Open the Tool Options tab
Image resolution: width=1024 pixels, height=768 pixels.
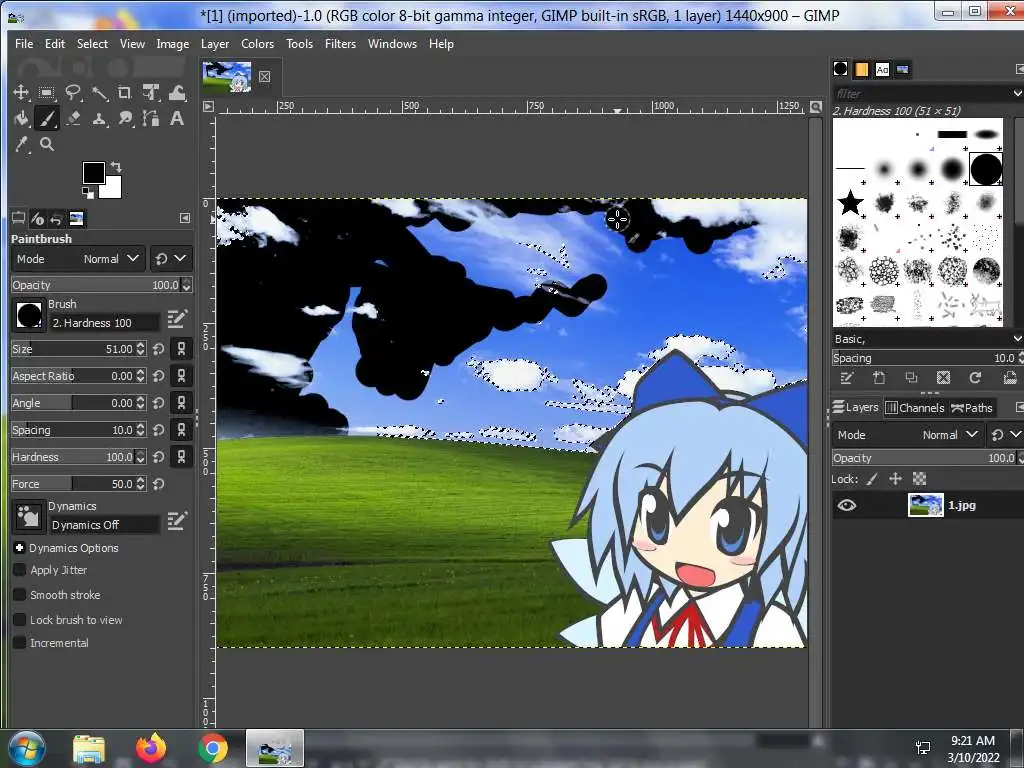[18, 218]
